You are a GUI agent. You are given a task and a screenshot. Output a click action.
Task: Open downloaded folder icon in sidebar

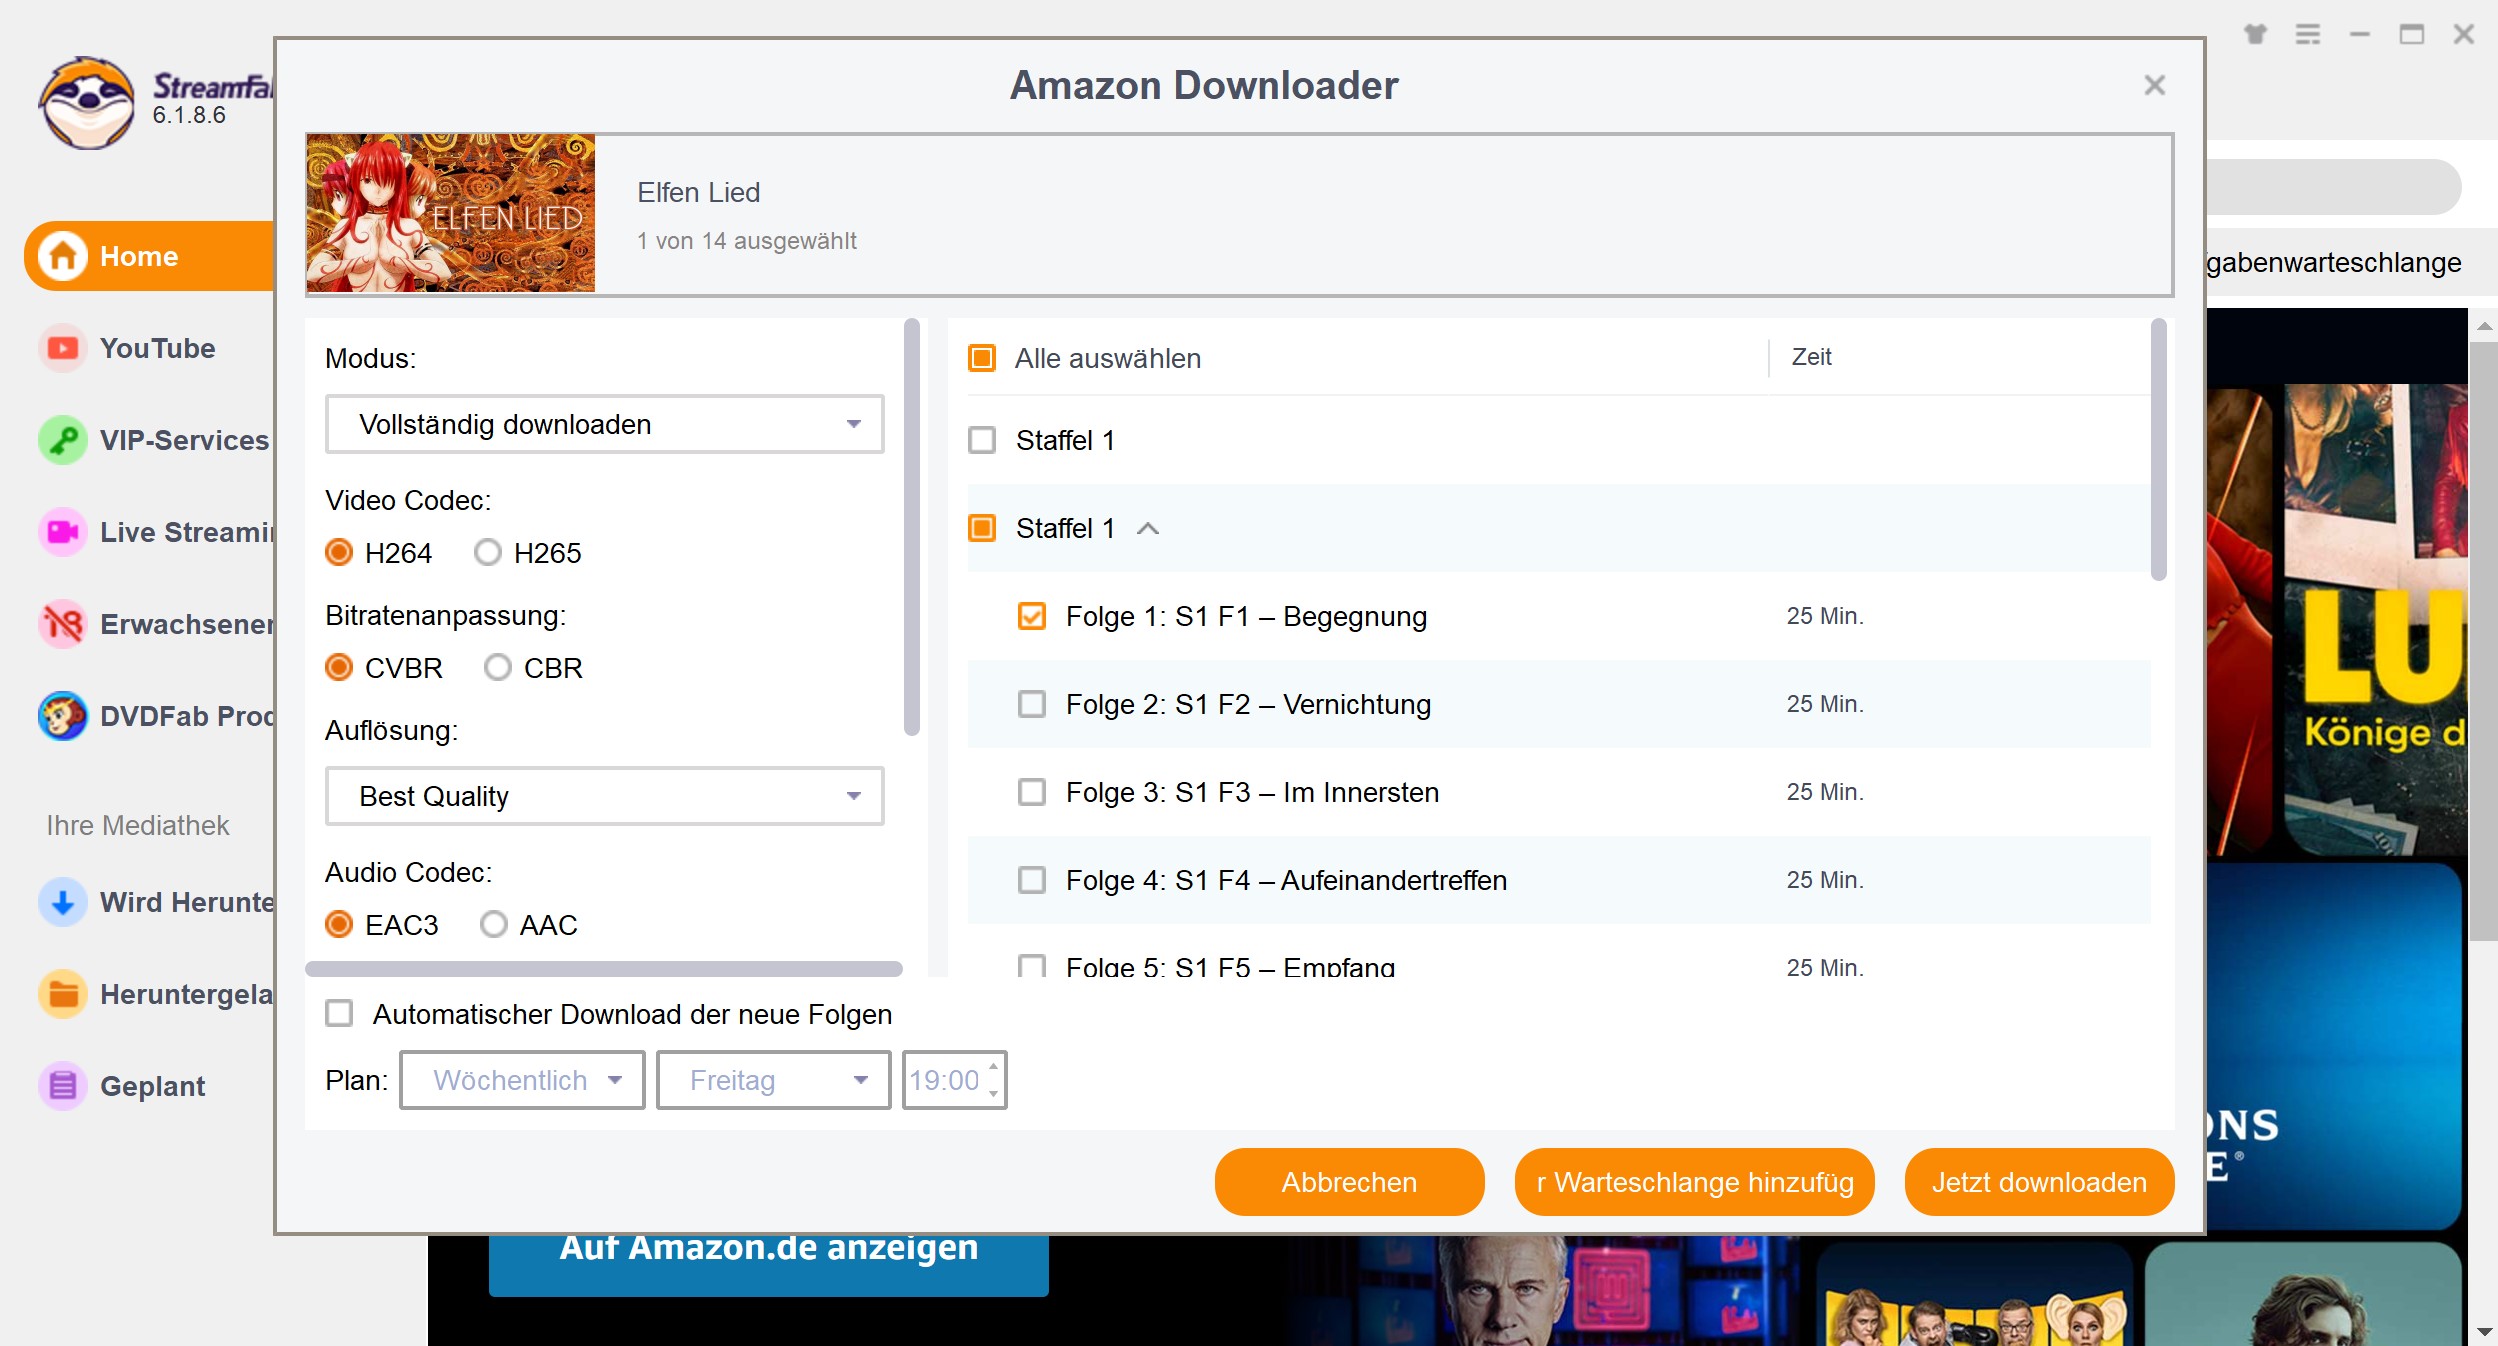tap(63, 994)
